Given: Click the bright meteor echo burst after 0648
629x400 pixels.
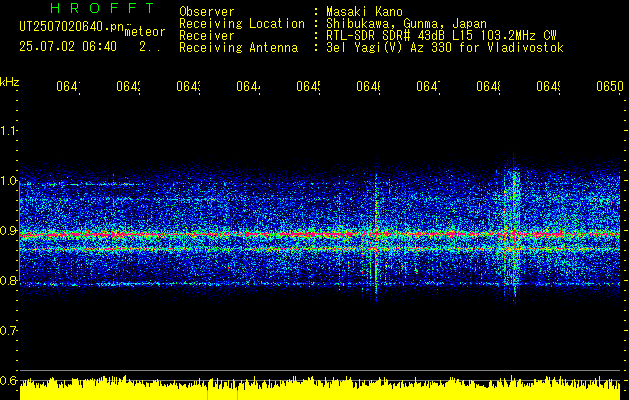Looking at the screenshot, I should [513, 229].
